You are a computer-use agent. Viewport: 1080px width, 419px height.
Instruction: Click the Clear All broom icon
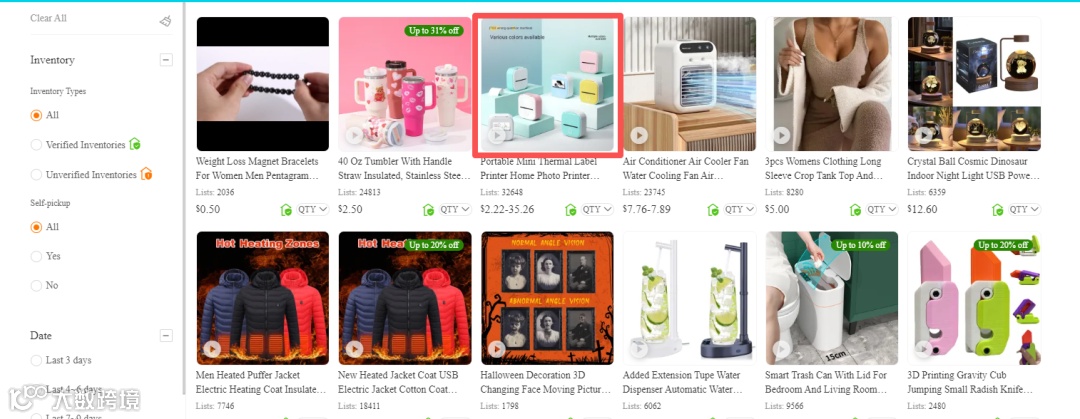tap(165, 21)
